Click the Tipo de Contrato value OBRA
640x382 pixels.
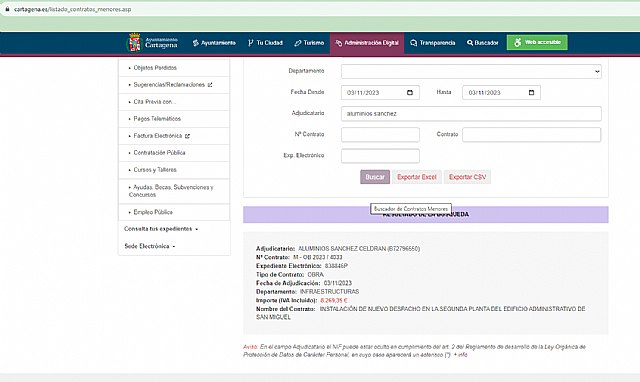[x=316, y=275]
